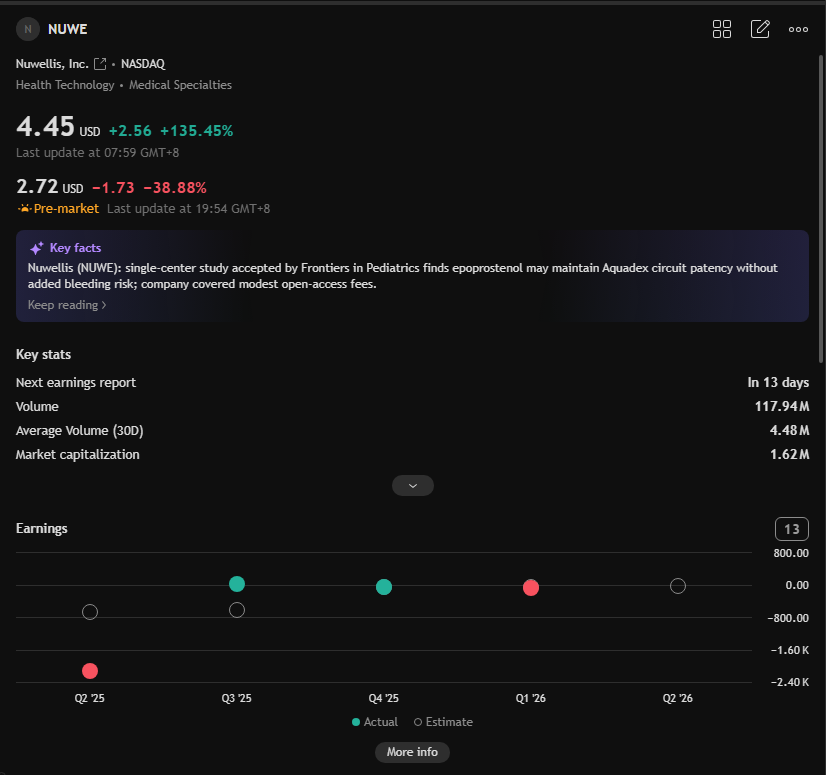Click the panel vertical scrollbar

tap(821, 209)
